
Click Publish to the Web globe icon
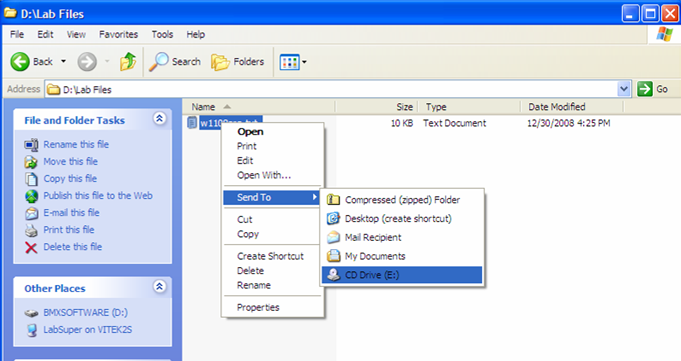(31, 196)
